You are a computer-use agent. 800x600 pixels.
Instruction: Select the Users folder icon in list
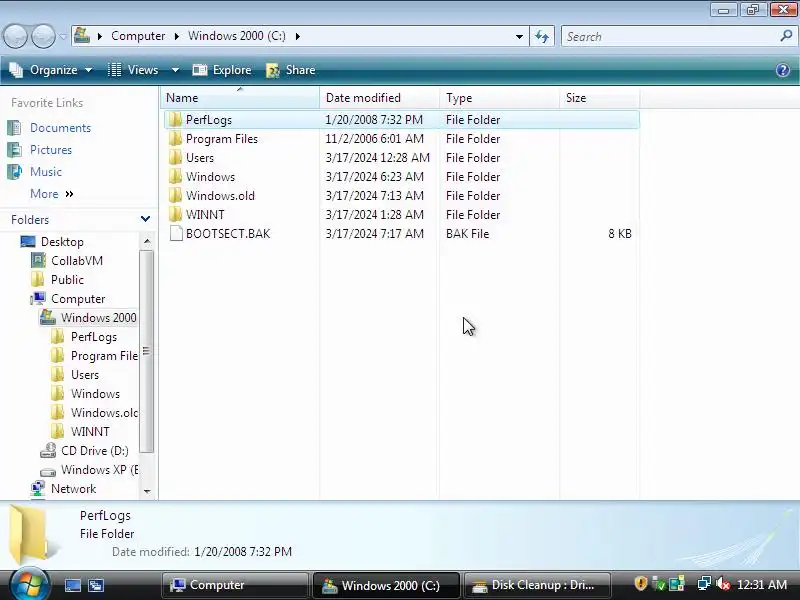tap(175, 158)
